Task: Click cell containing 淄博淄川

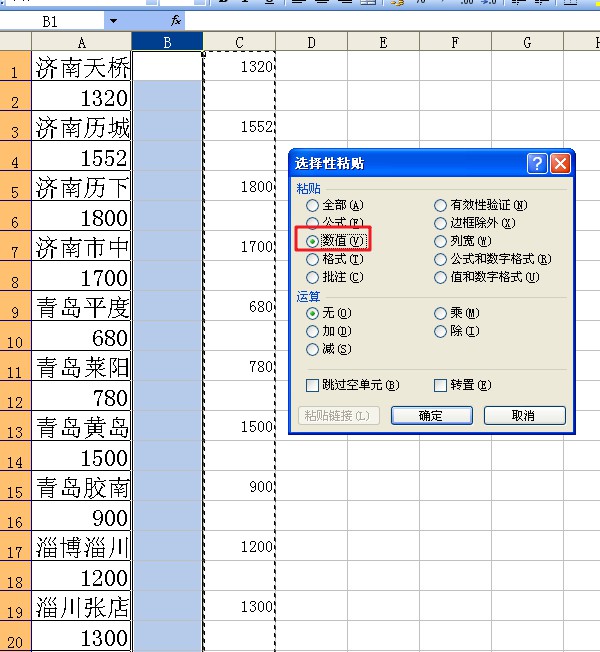Action: (x=81, y=546)
